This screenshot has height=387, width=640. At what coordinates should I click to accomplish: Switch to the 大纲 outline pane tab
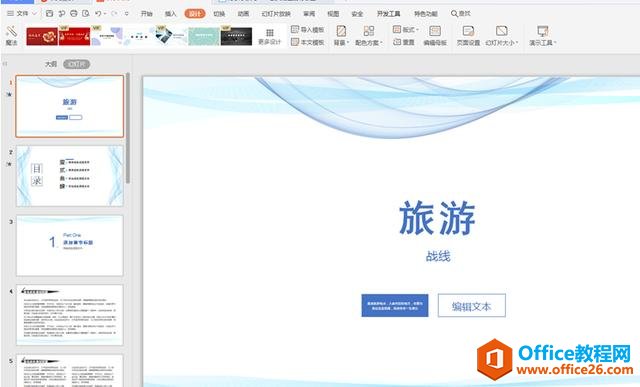[51, 64]
